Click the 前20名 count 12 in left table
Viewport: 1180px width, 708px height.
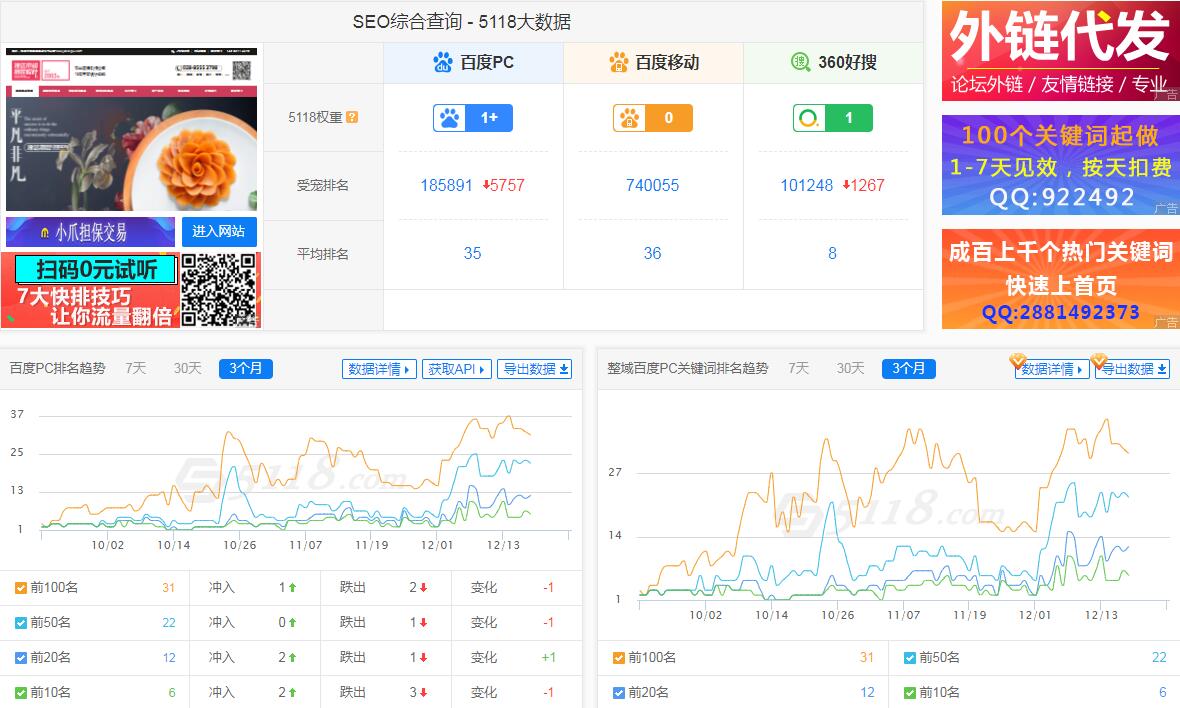pyautogui.click(x=169, y=658)
